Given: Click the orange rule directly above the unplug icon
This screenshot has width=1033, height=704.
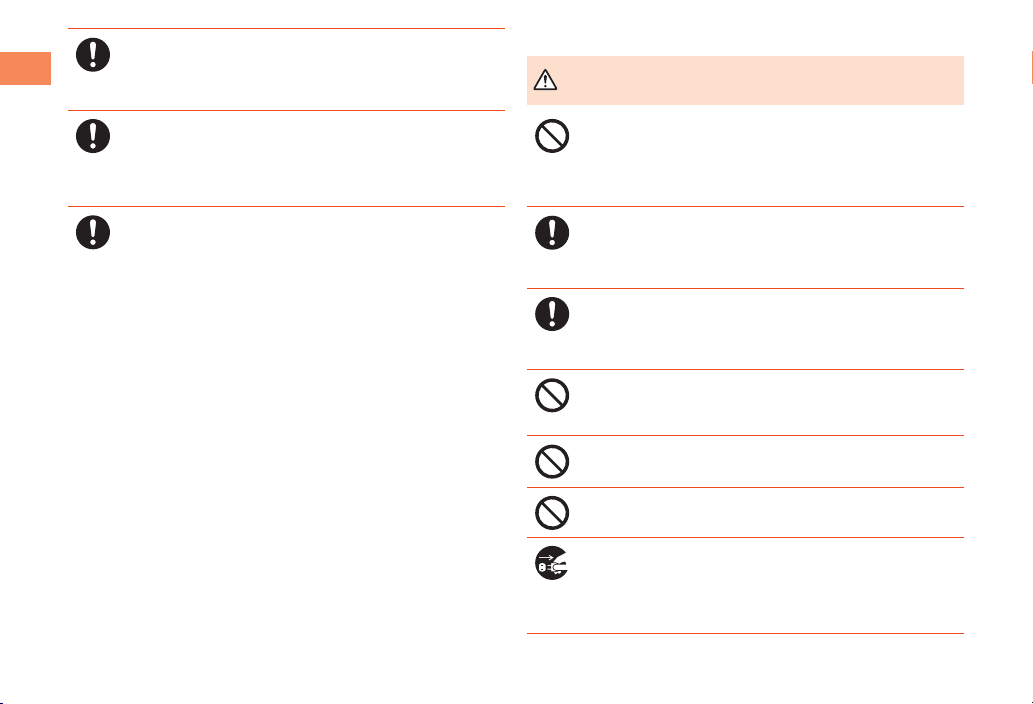Looking at the screenshot, I should click(x=745, y=537).
